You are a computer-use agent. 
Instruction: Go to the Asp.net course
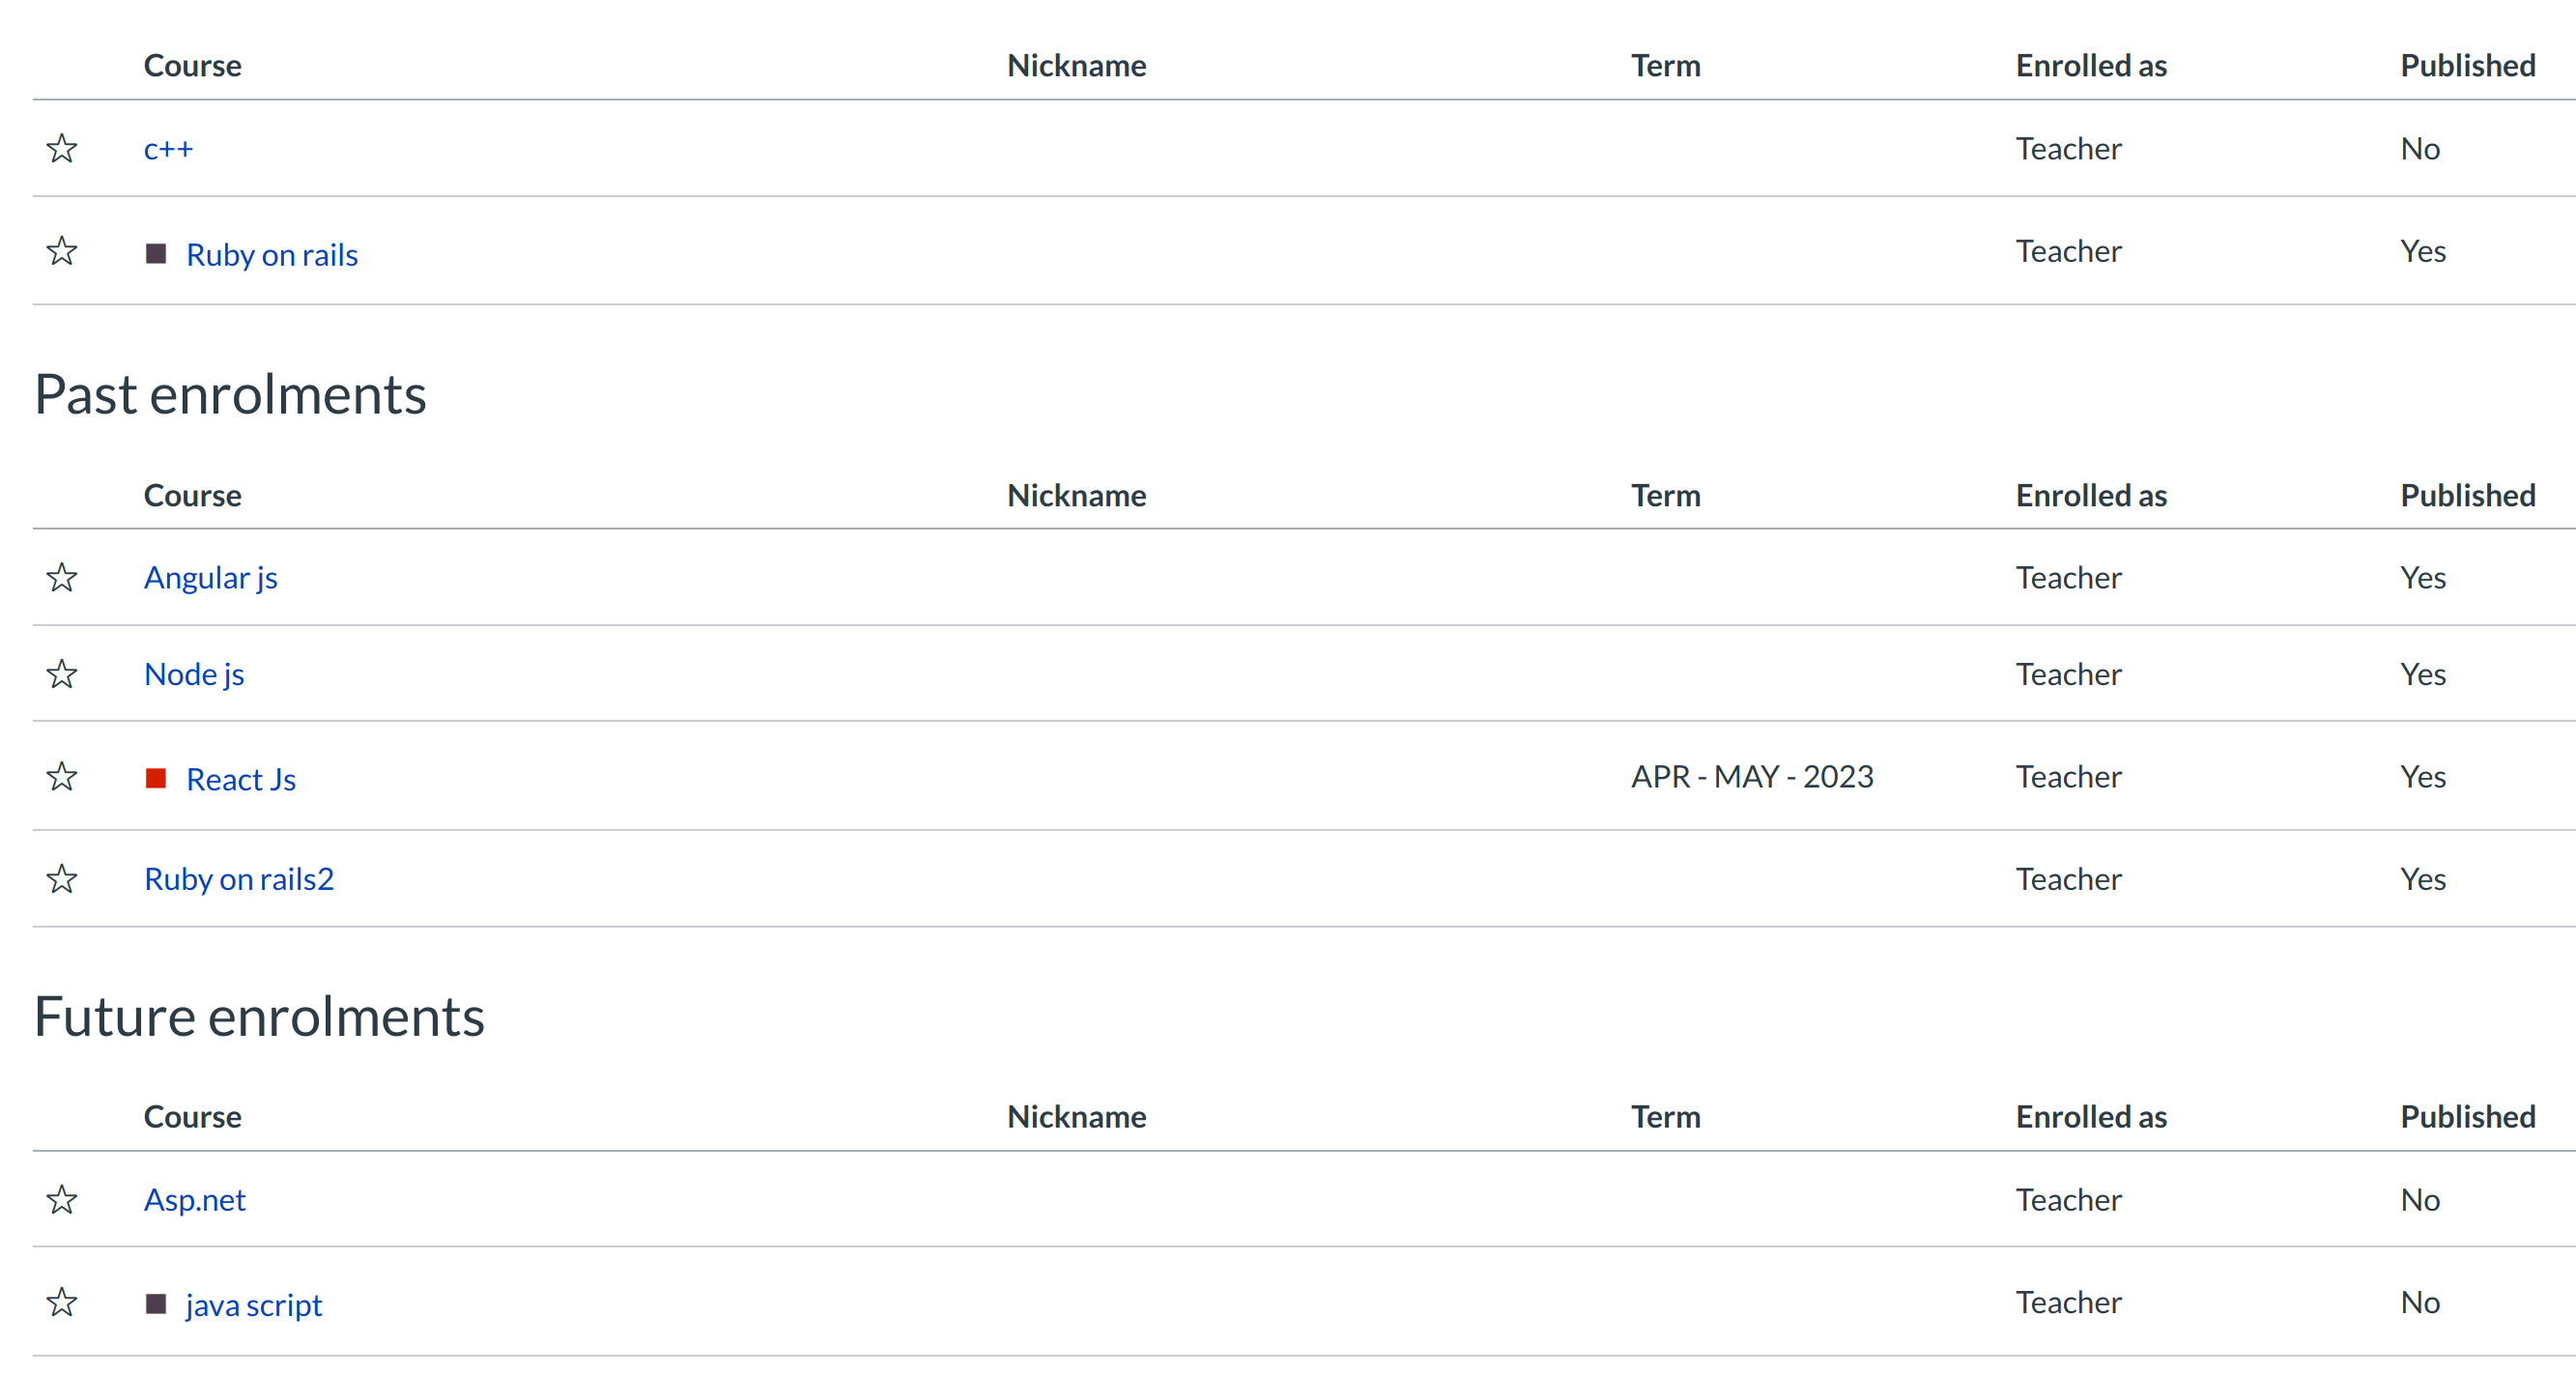point(194,1200)
